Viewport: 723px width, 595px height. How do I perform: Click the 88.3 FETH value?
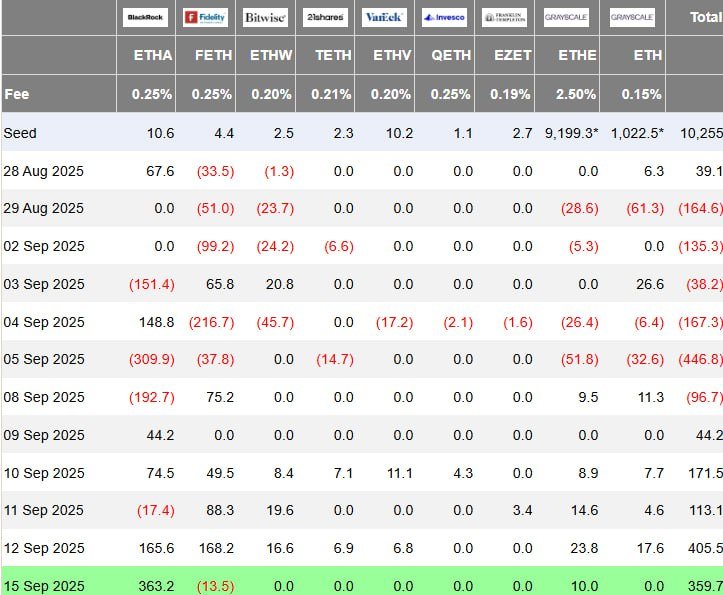[x=220, y=511]
